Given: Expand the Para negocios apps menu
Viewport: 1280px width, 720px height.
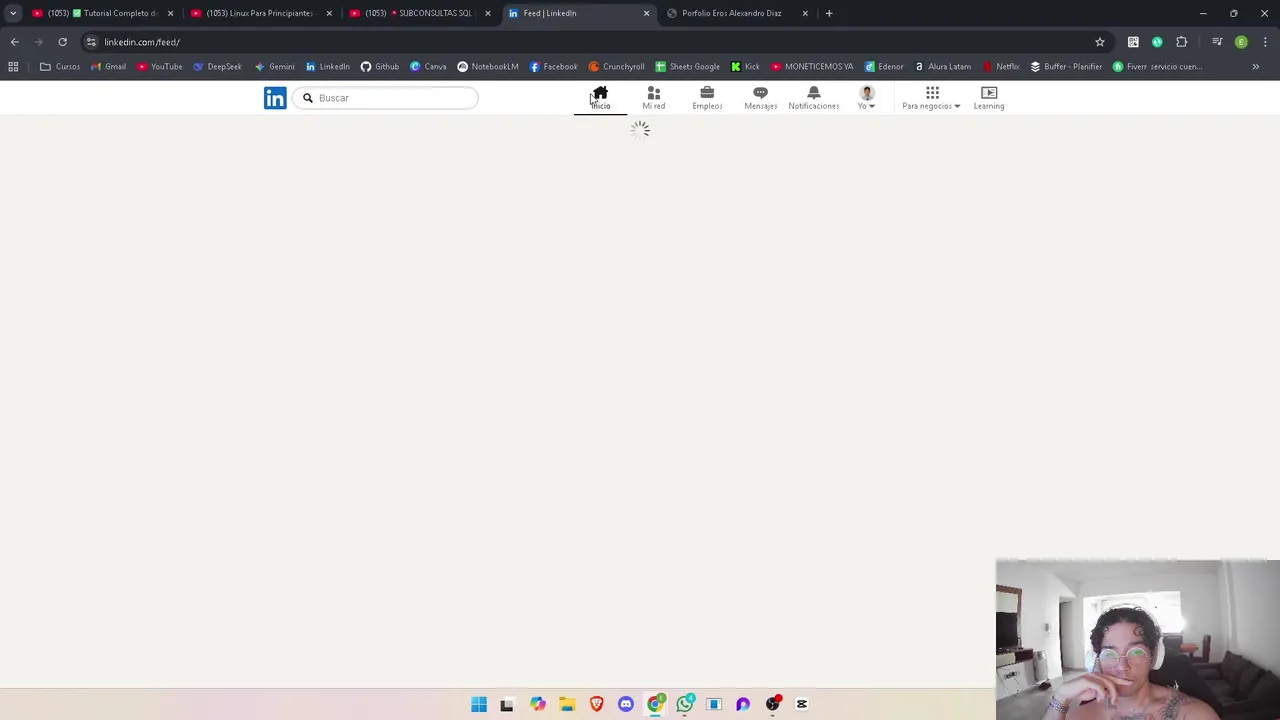Looking at the screenshot, I should (x=931, y=98).
